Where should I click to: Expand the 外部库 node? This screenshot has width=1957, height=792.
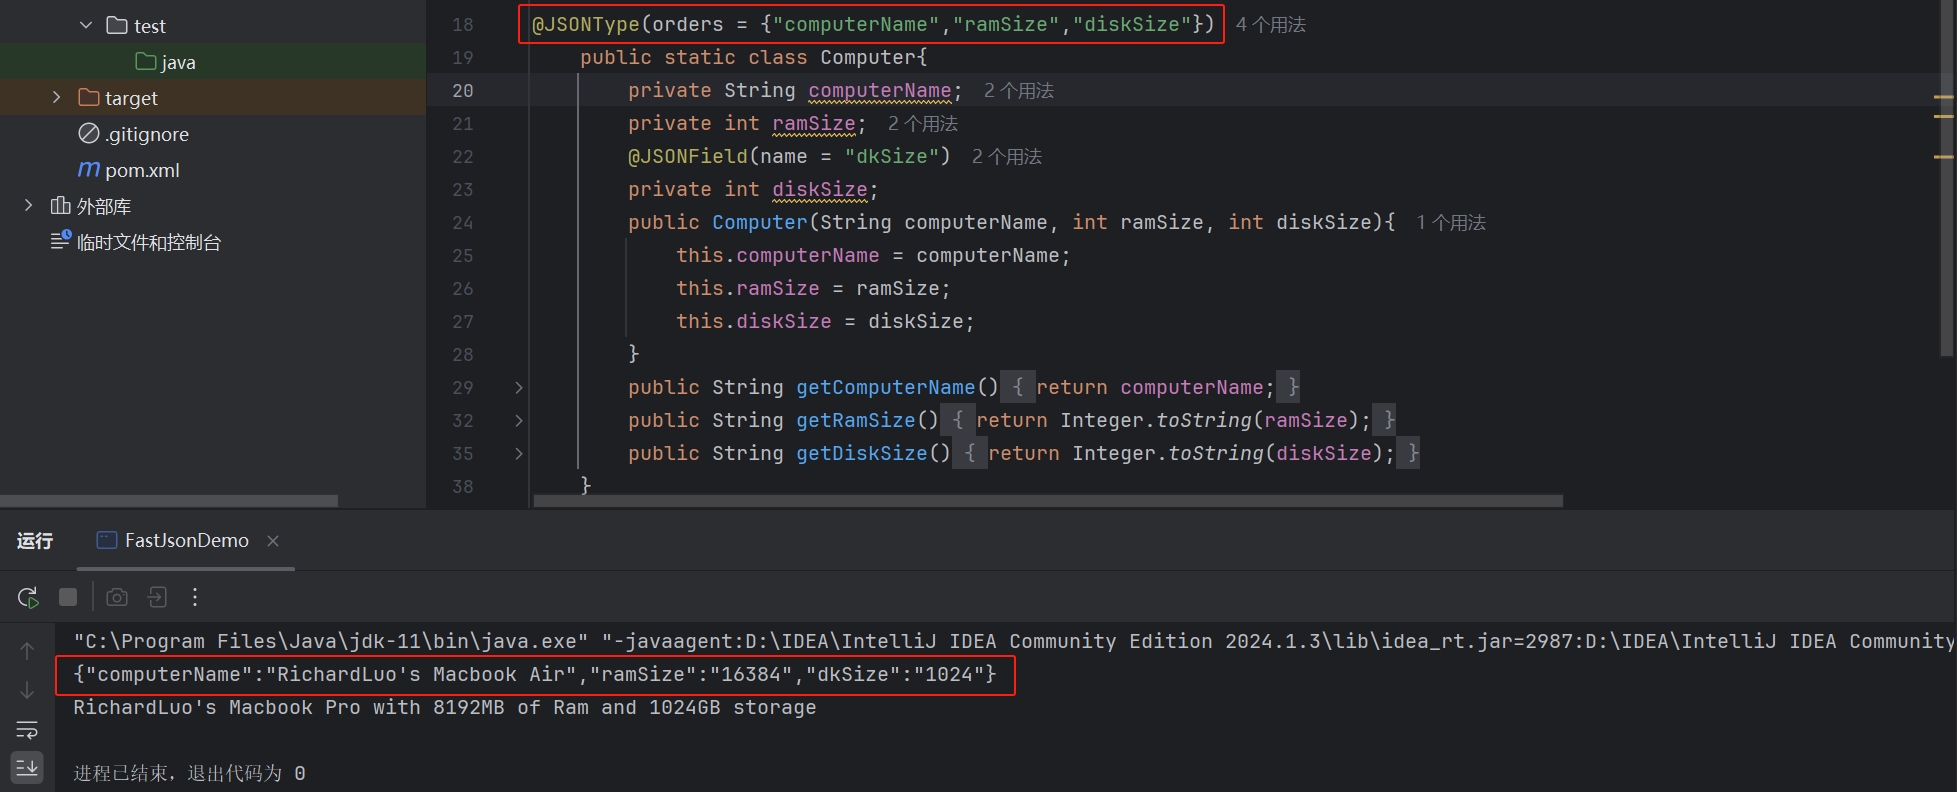tap(29, 205)
